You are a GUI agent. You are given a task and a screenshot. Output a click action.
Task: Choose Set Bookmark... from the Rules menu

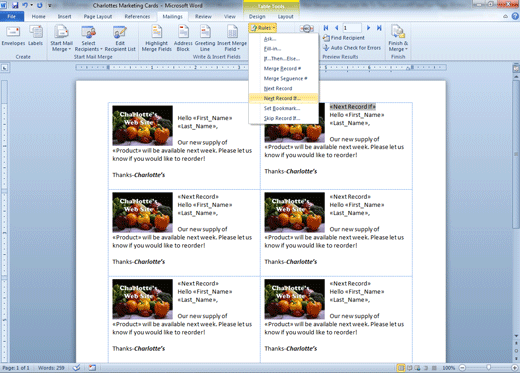coord(284,108)
